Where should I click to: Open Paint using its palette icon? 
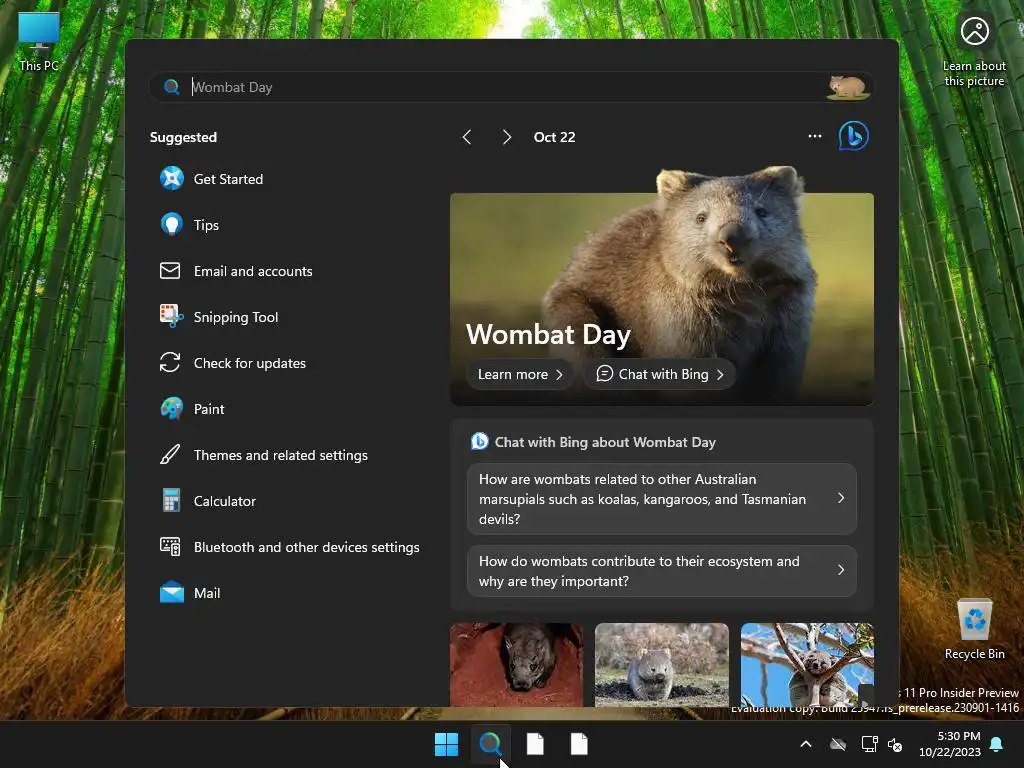tap(172, 409)
